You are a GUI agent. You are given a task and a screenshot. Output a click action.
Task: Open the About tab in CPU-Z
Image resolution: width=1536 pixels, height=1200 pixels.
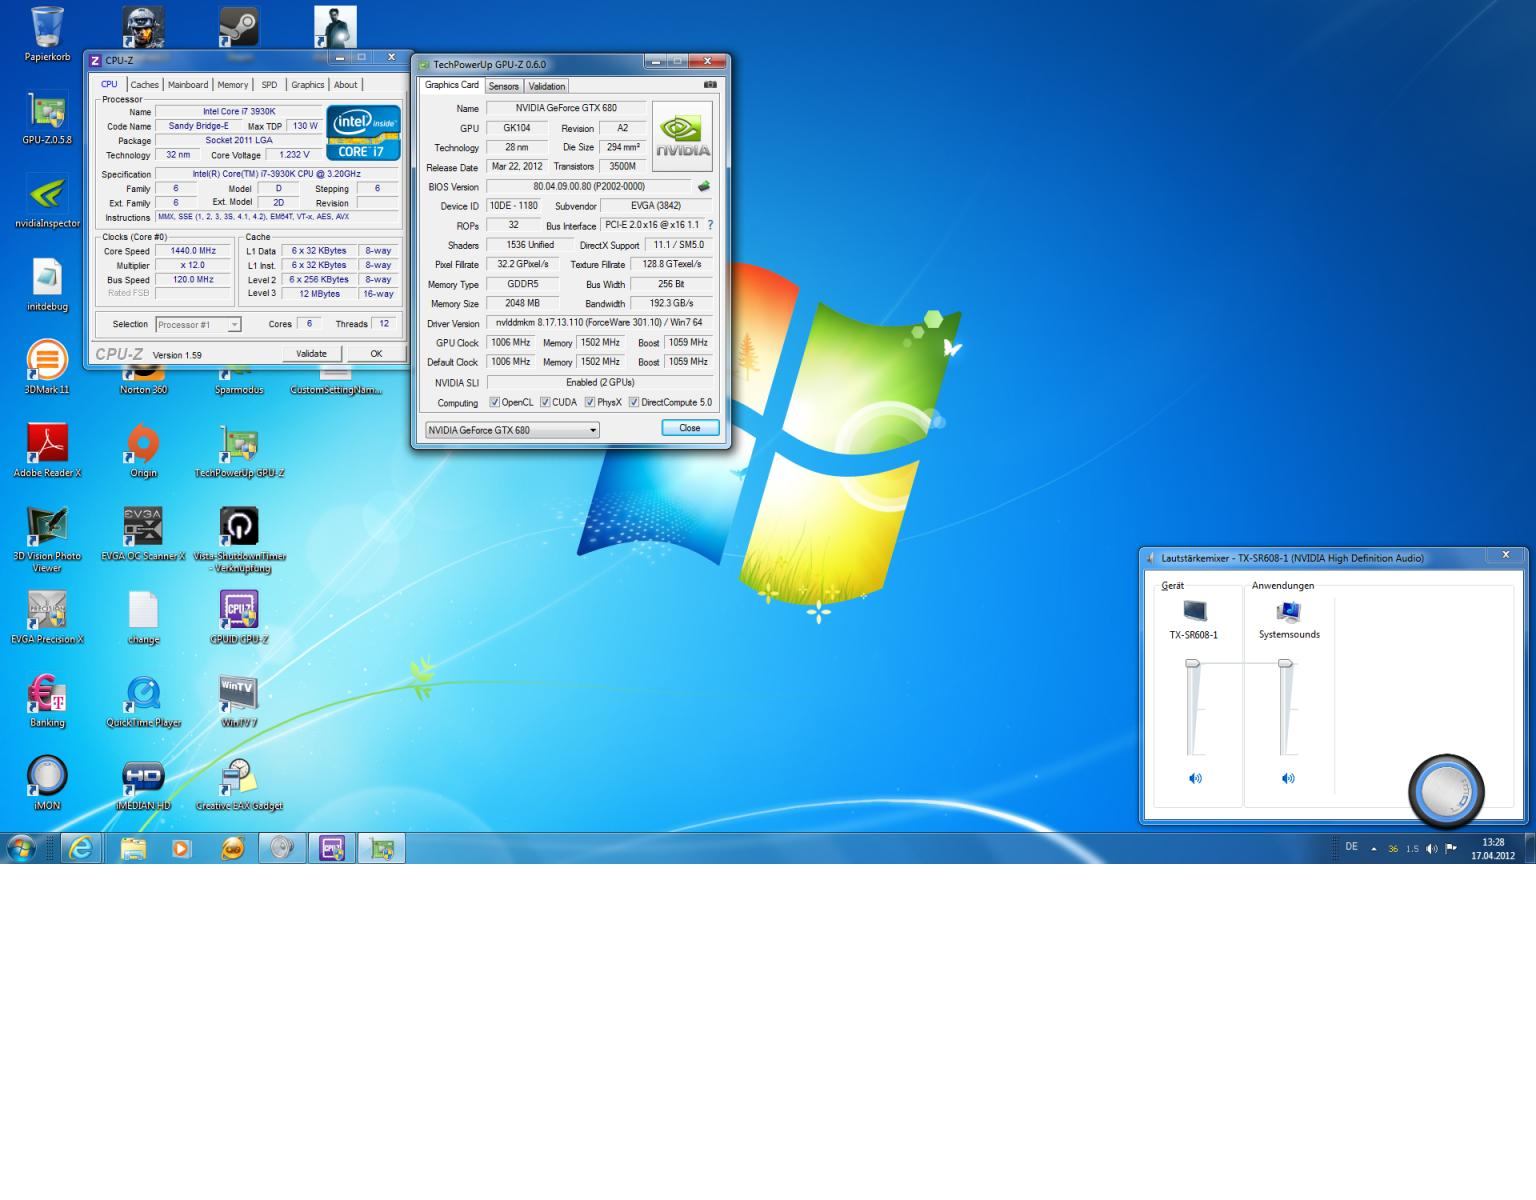click(346, 85)
